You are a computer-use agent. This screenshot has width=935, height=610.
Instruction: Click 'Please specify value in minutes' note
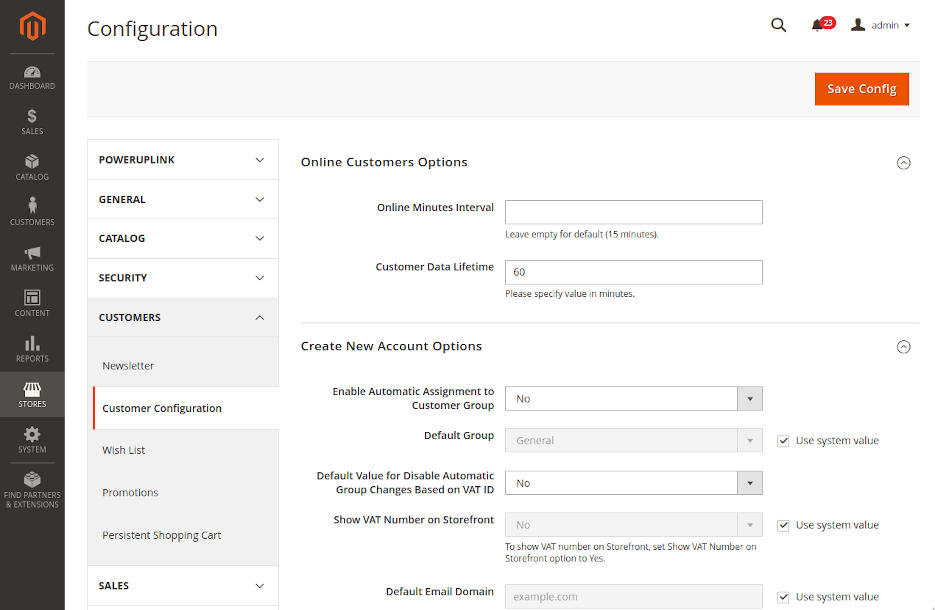[x=569, y=294]
